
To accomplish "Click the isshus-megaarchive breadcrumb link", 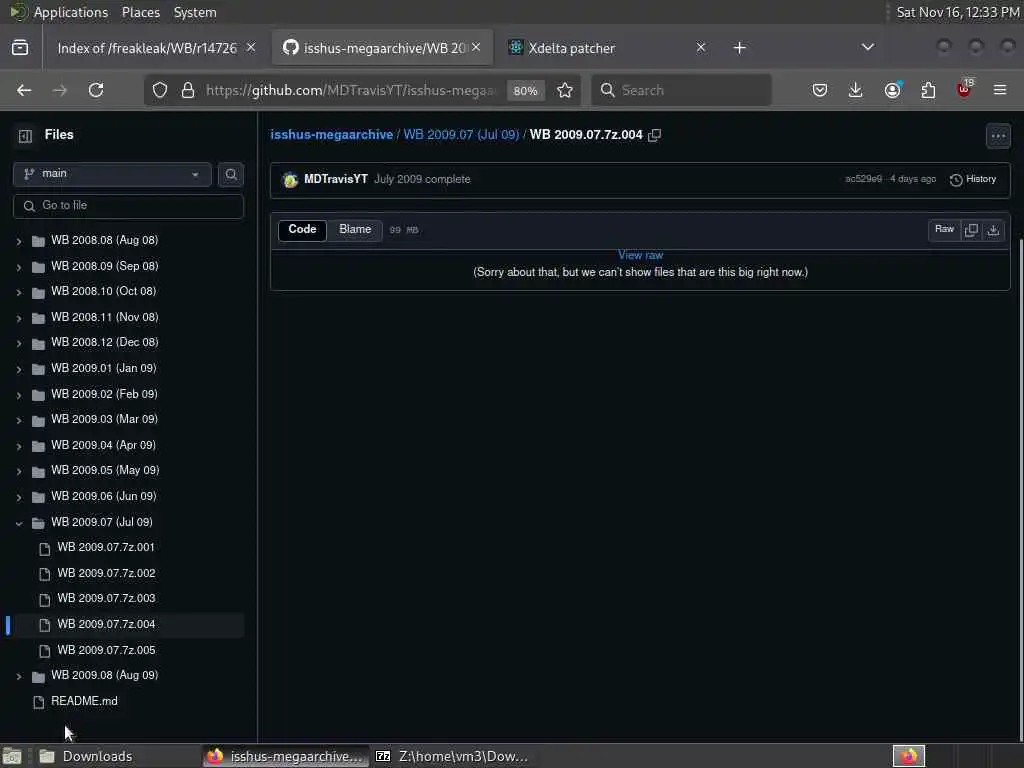I will 332,135.
